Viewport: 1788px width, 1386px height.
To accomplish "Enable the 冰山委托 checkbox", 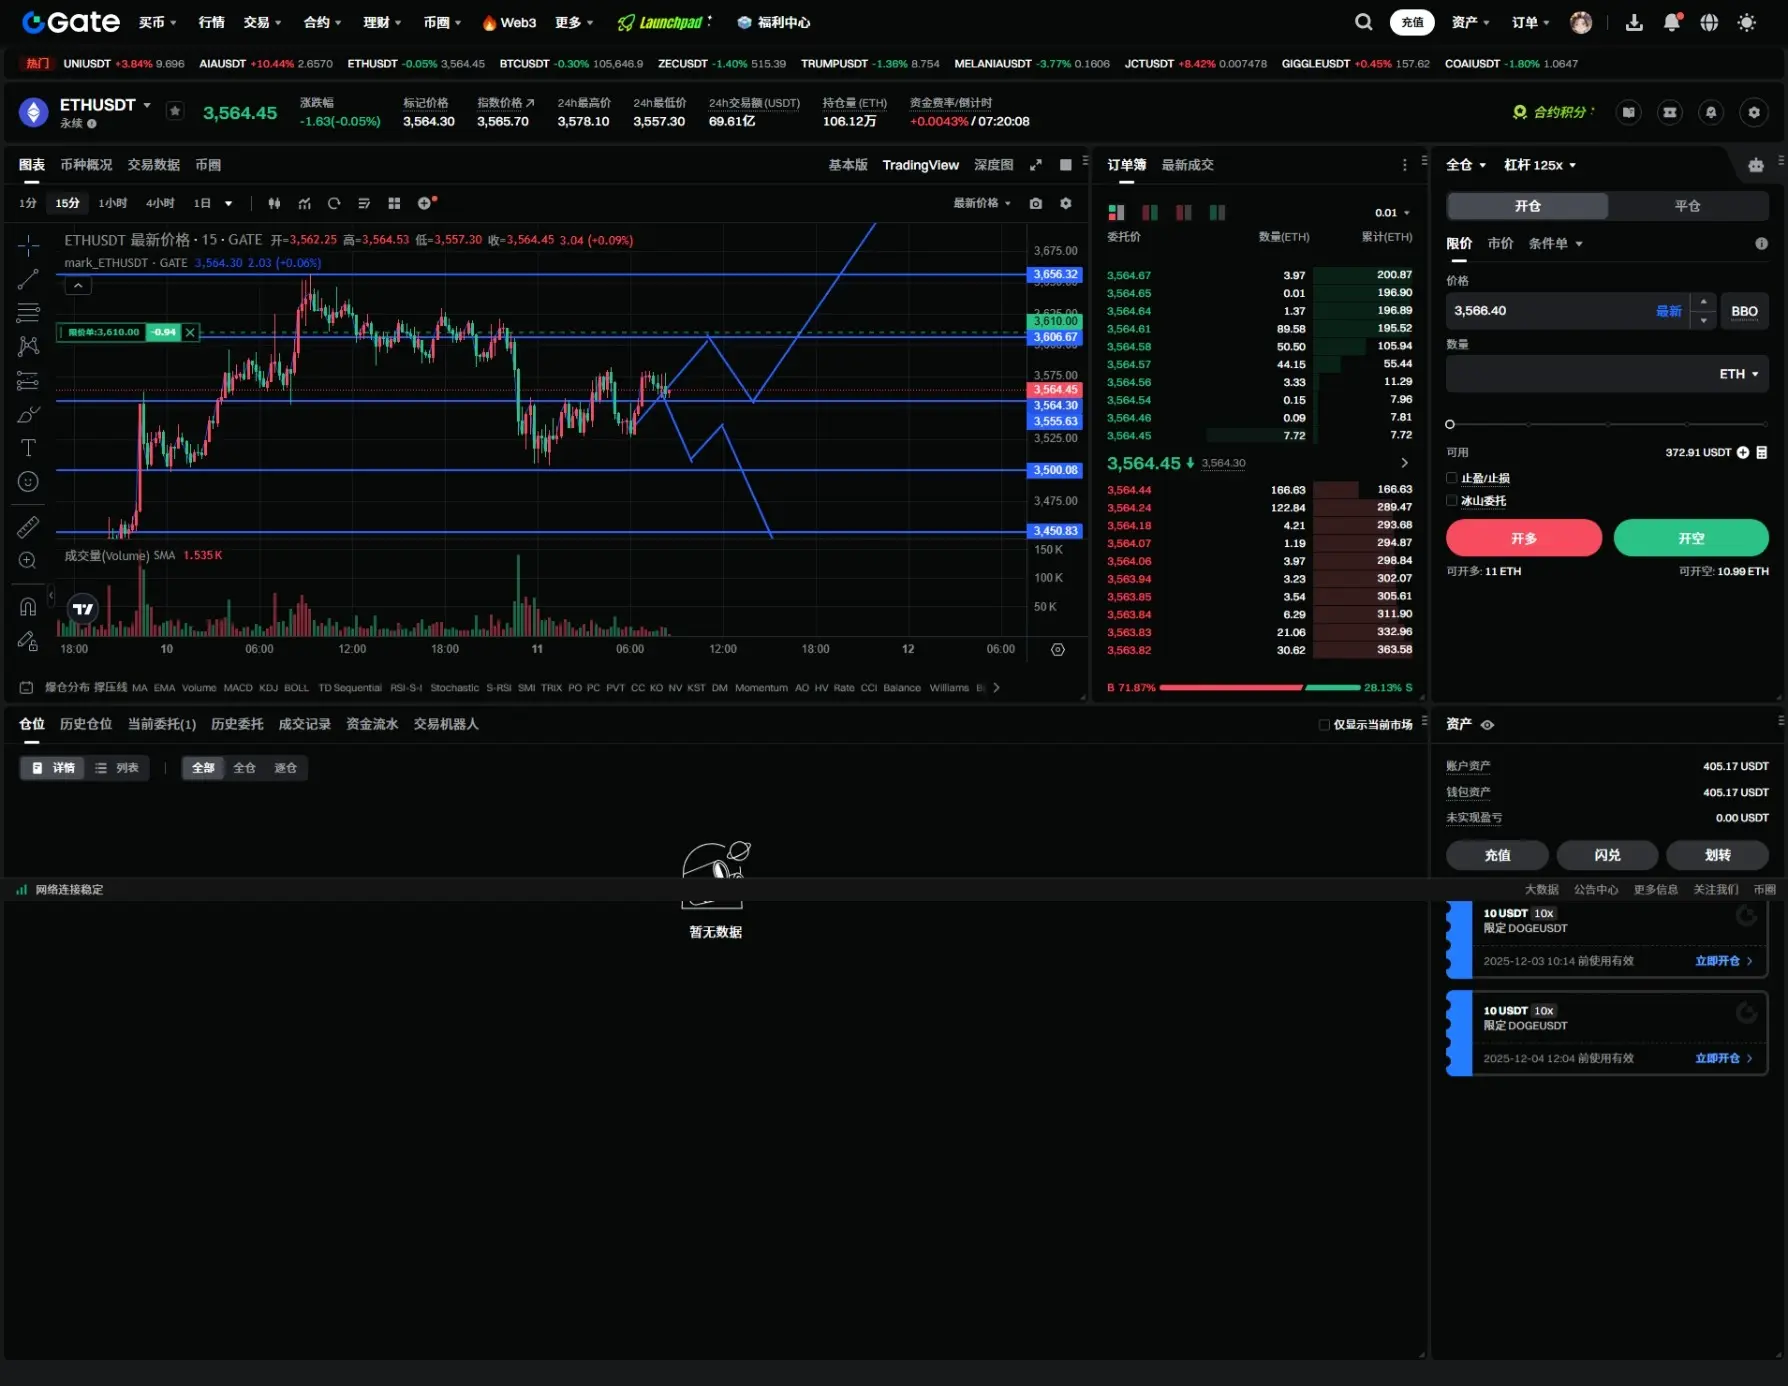I will 1452,500.
